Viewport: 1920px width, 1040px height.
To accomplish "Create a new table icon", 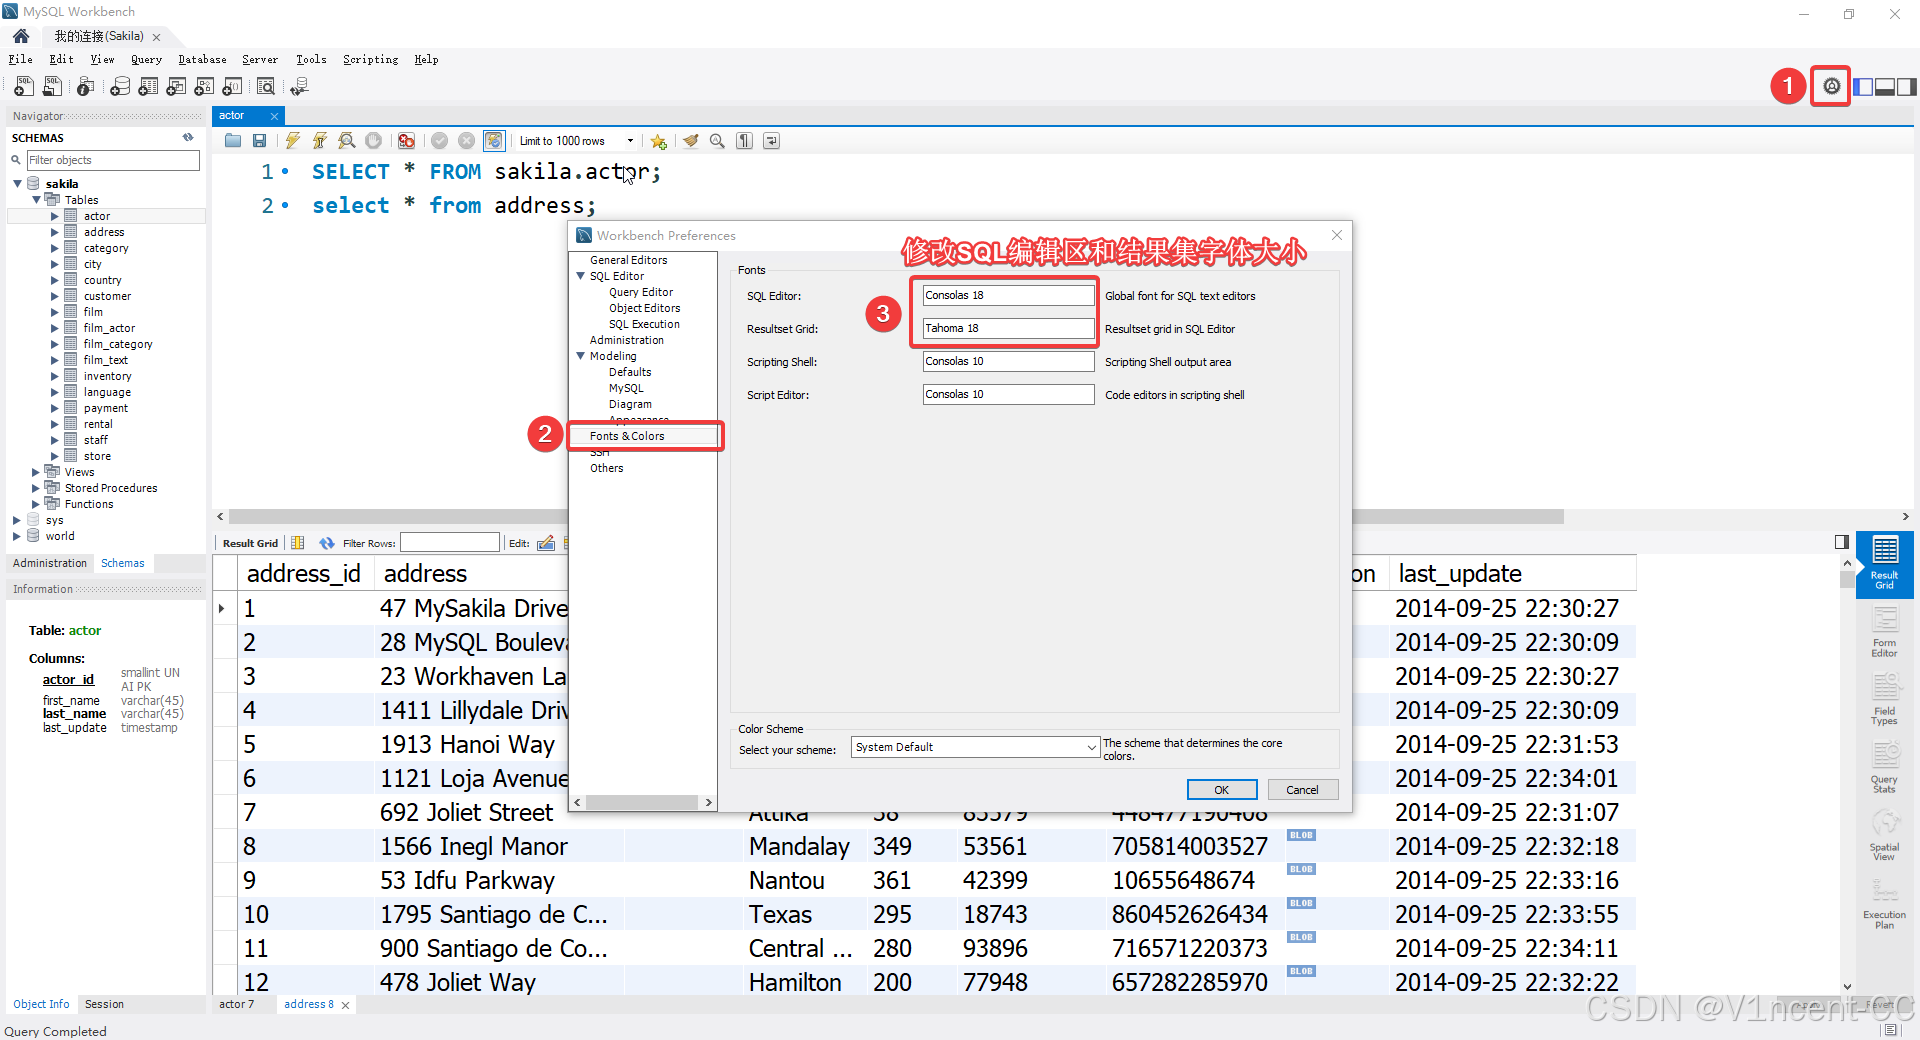I will coord(148,87).
